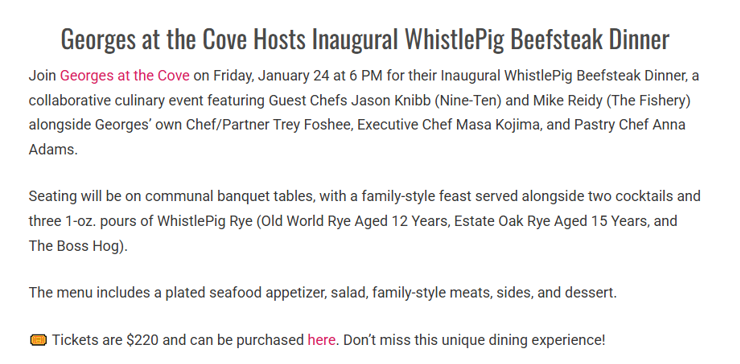This screenshot has width=740, height=364.
Task: Click the WhistlePig Beefsteak Dinner headline
Action: [x=365, y=39]
